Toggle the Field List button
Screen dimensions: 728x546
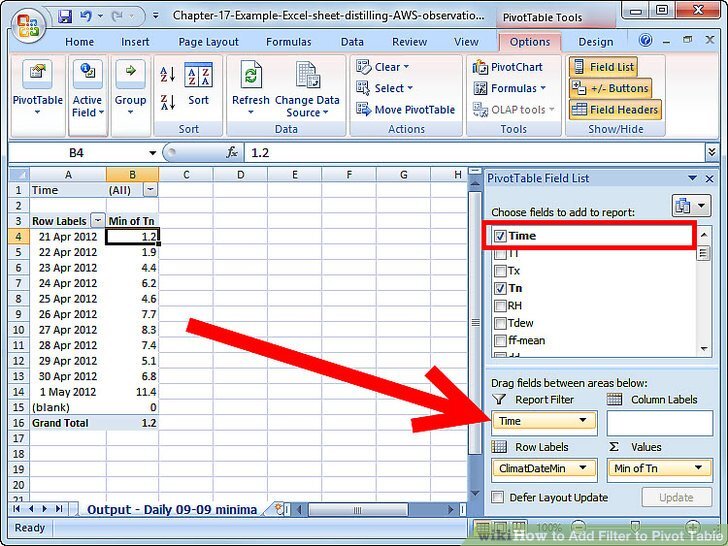[603, 67]
